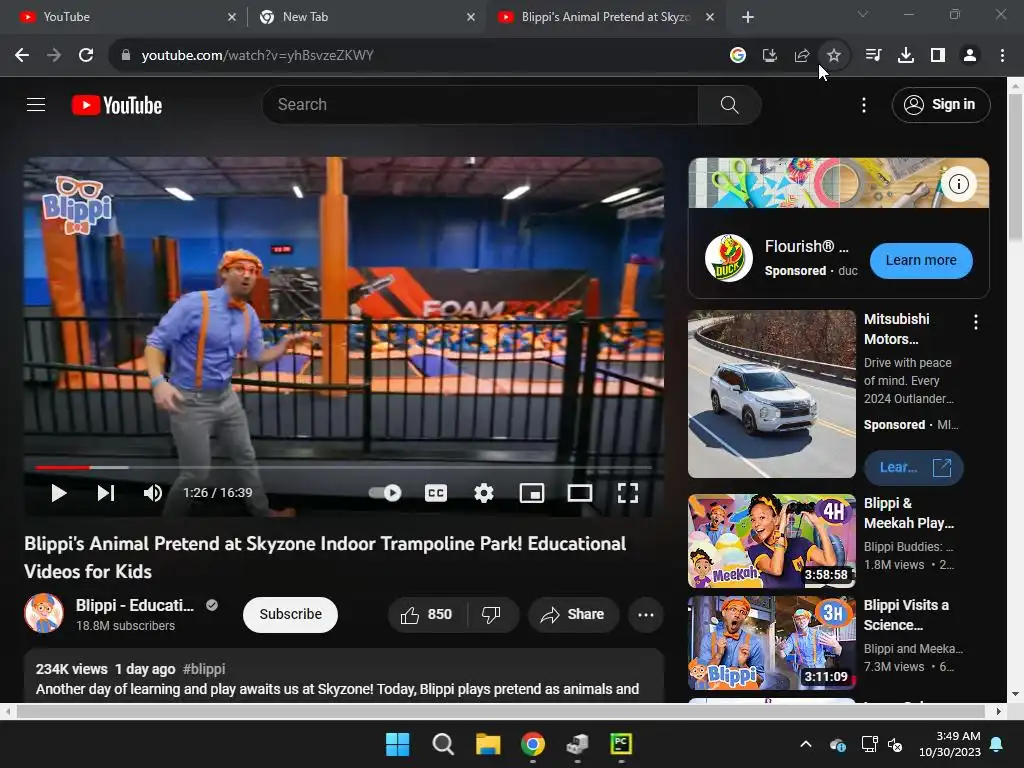The height and width of the screenshot is (768, 1024).
Task: Toggle autoplay switch
Action: [385, 493]
